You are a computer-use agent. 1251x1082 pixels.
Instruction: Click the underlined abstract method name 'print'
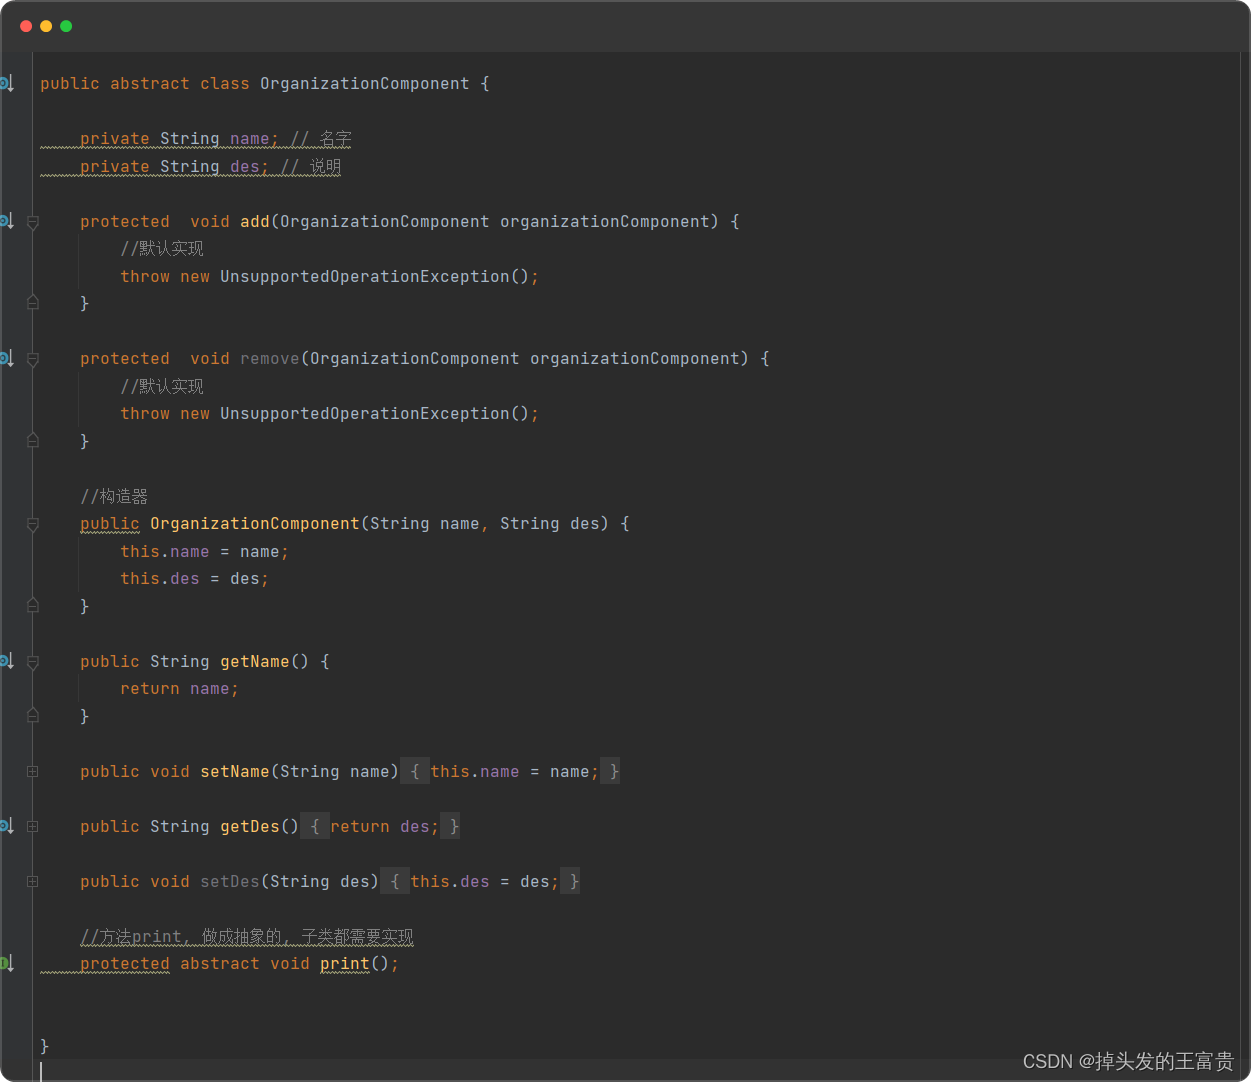[345, 963]
